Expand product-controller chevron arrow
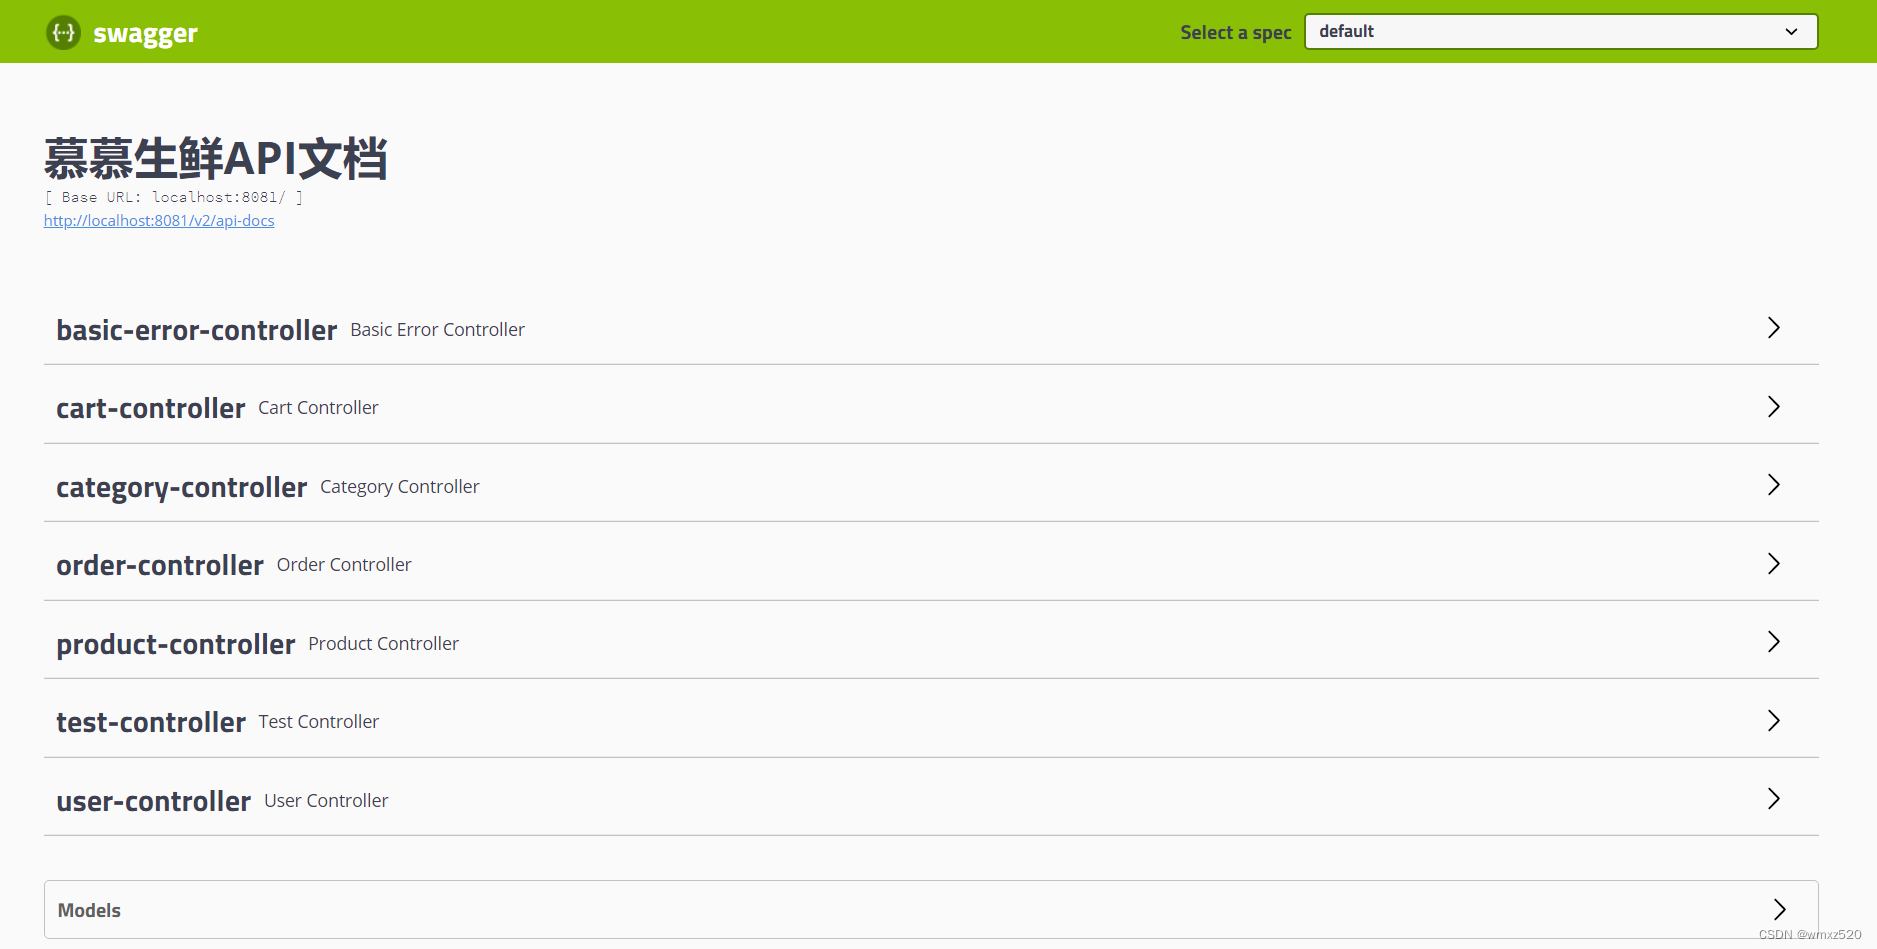This screenshot has width=1877, height=949. (x=1773, y=642)
